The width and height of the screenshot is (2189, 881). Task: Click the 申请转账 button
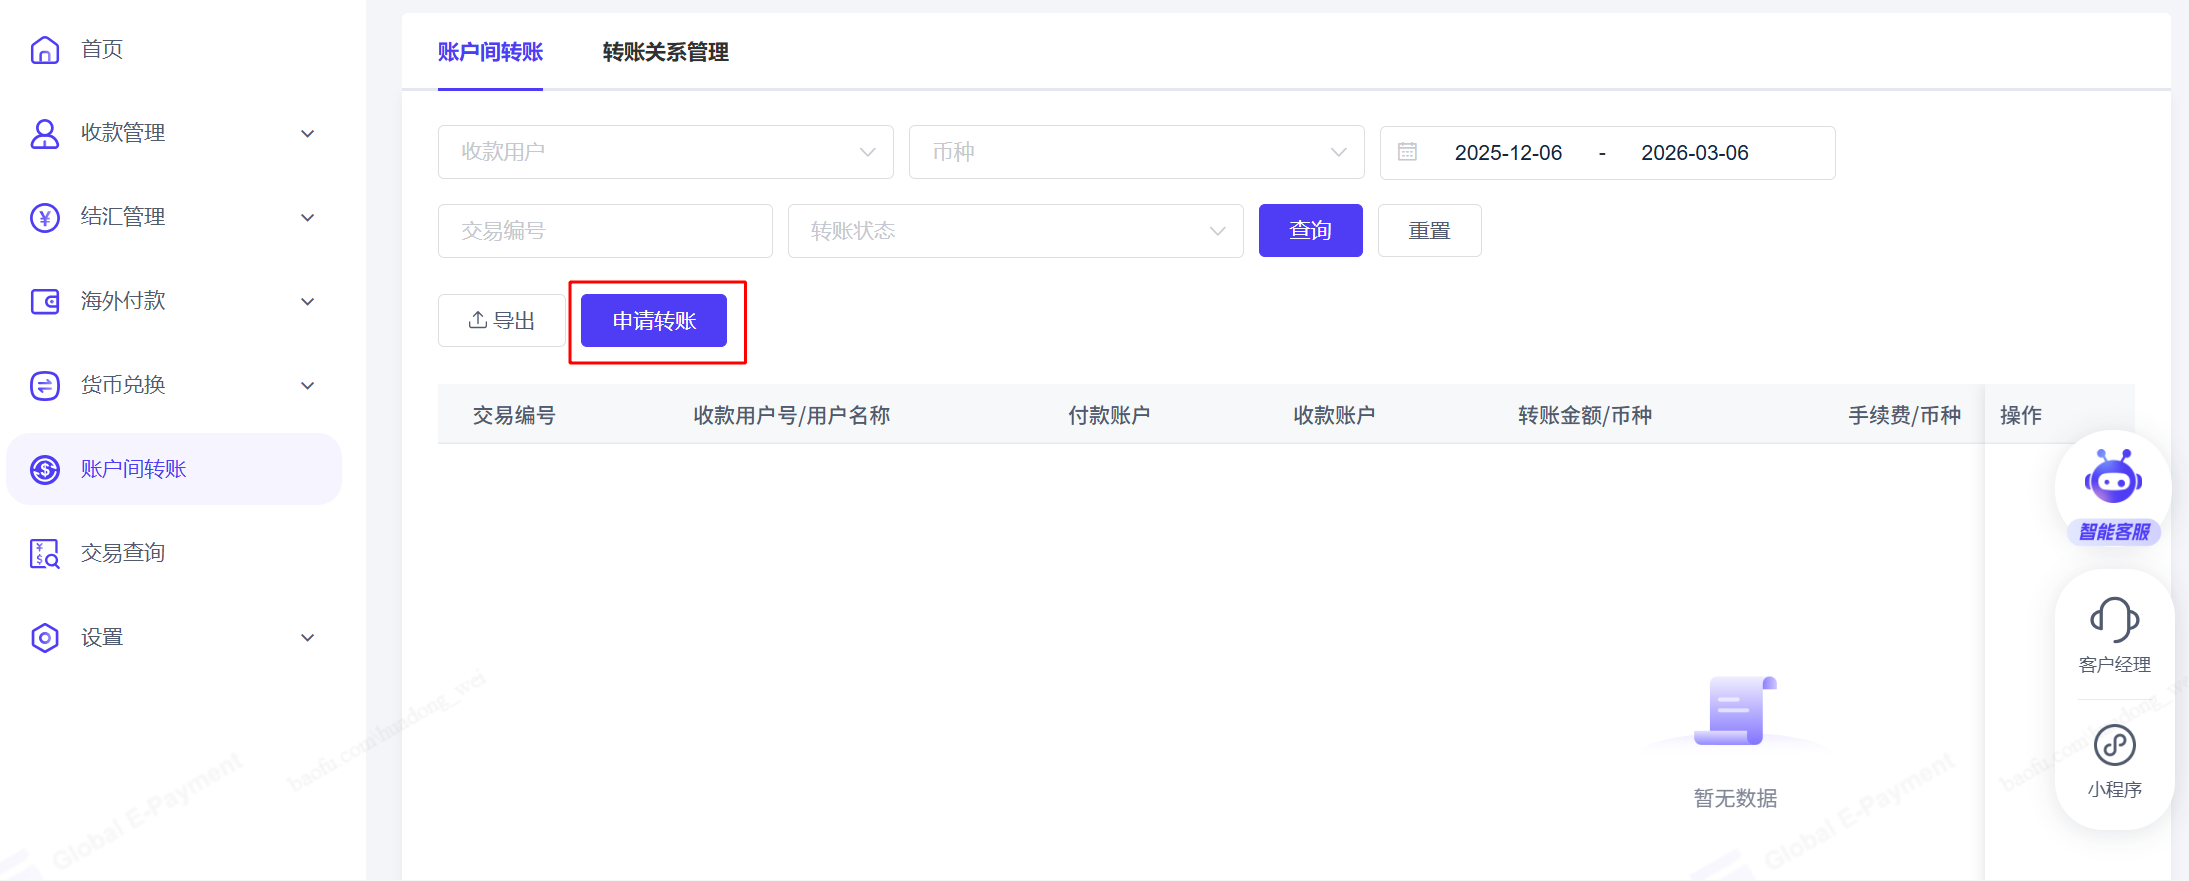654,321
